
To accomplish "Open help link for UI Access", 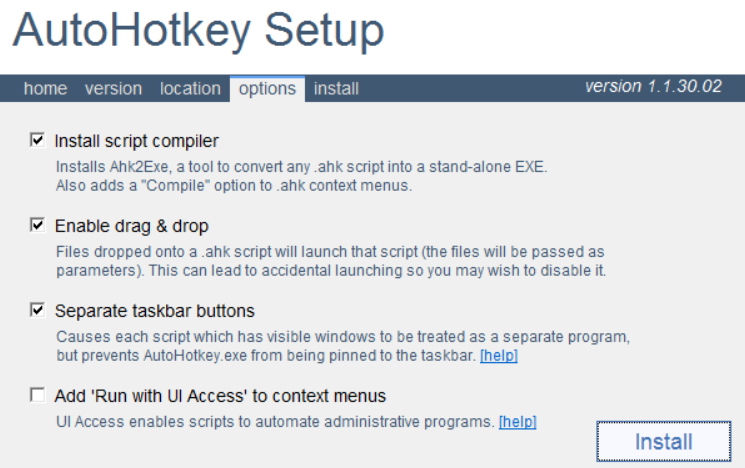I will click(x=517, y=422).
